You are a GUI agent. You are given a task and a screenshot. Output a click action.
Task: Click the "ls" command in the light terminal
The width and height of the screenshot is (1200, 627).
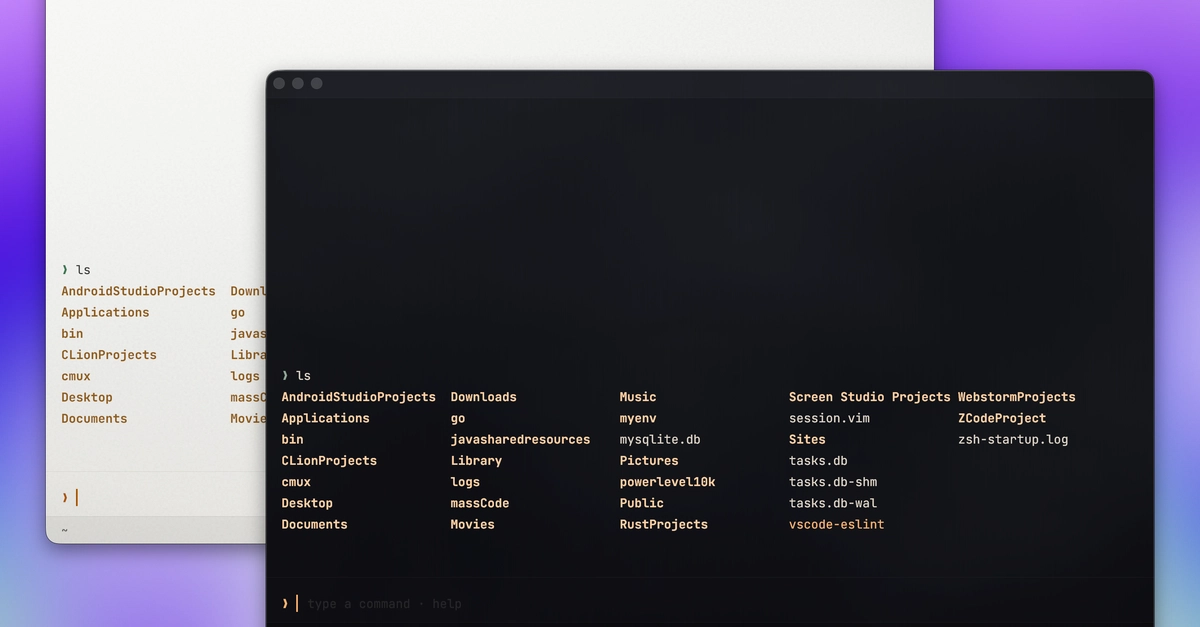pyautogui.click(x=83, y=270)
